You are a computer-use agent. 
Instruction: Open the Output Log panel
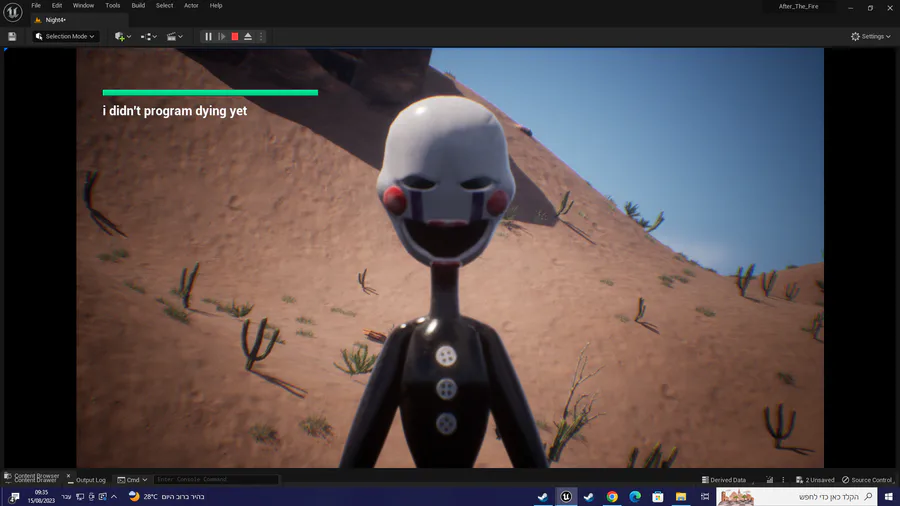pyautogui.click(x=87, y=480)
